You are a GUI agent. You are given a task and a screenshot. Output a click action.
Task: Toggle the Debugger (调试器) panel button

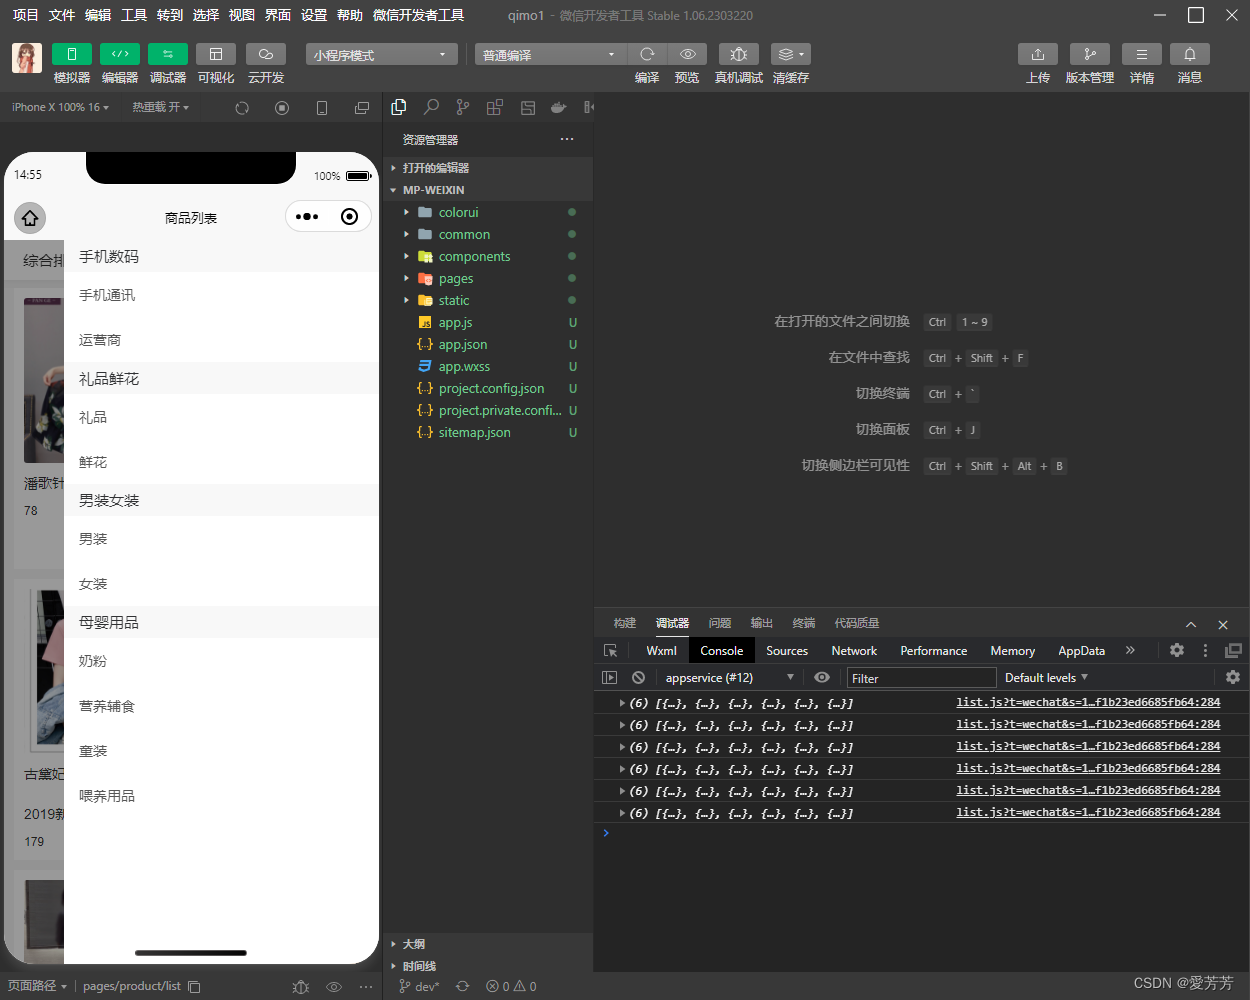(168, 54)
